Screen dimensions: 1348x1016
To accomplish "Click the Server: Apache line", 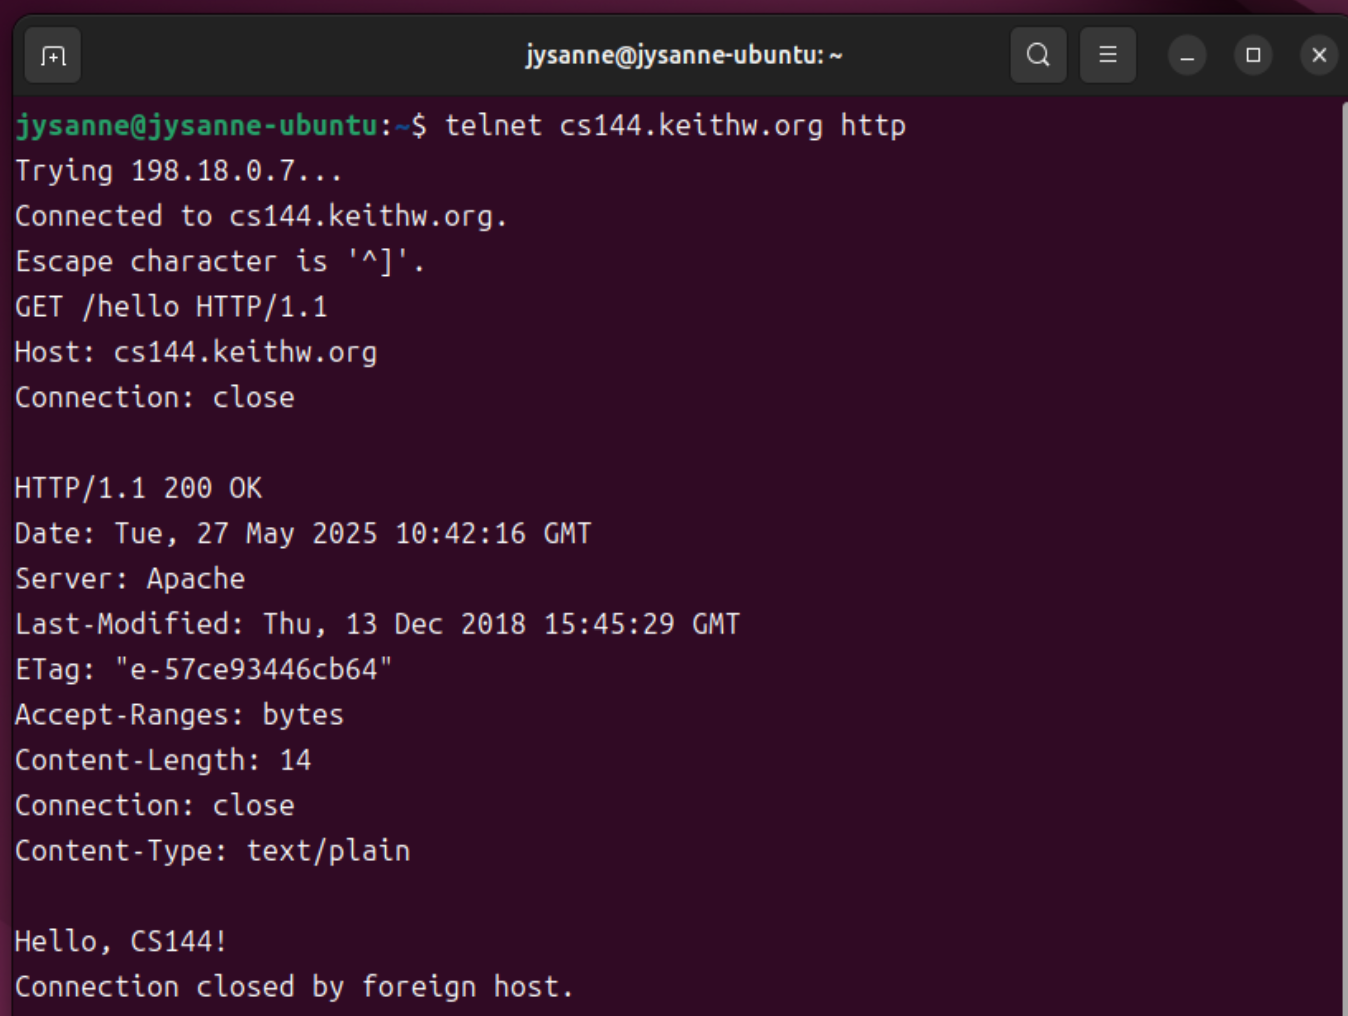I will coord(130,579).
